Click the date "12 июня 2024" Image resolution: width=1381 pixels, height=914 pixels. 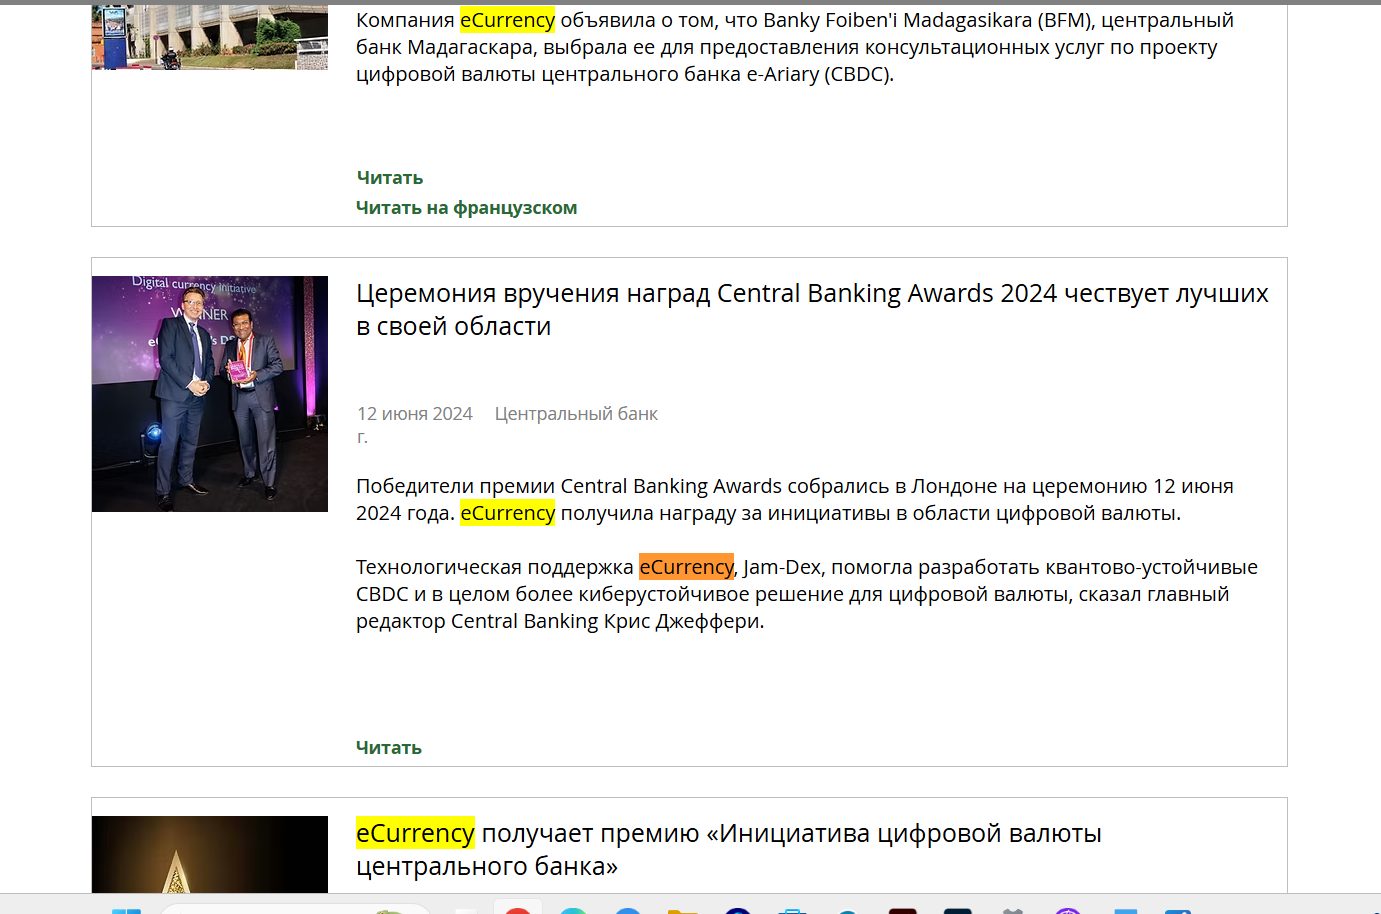pyautogui.click(x=414, y=414)
